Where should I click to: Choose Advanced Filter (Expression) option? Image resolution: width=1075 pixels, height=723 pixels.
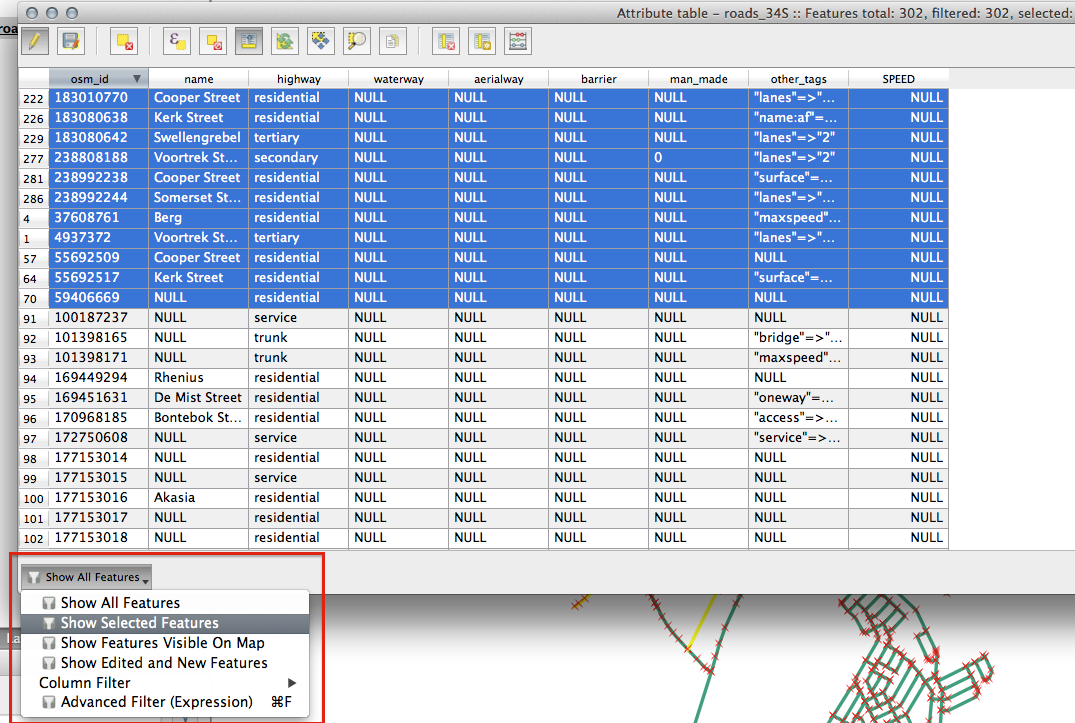pyautogui.click(x=156, y=702)
